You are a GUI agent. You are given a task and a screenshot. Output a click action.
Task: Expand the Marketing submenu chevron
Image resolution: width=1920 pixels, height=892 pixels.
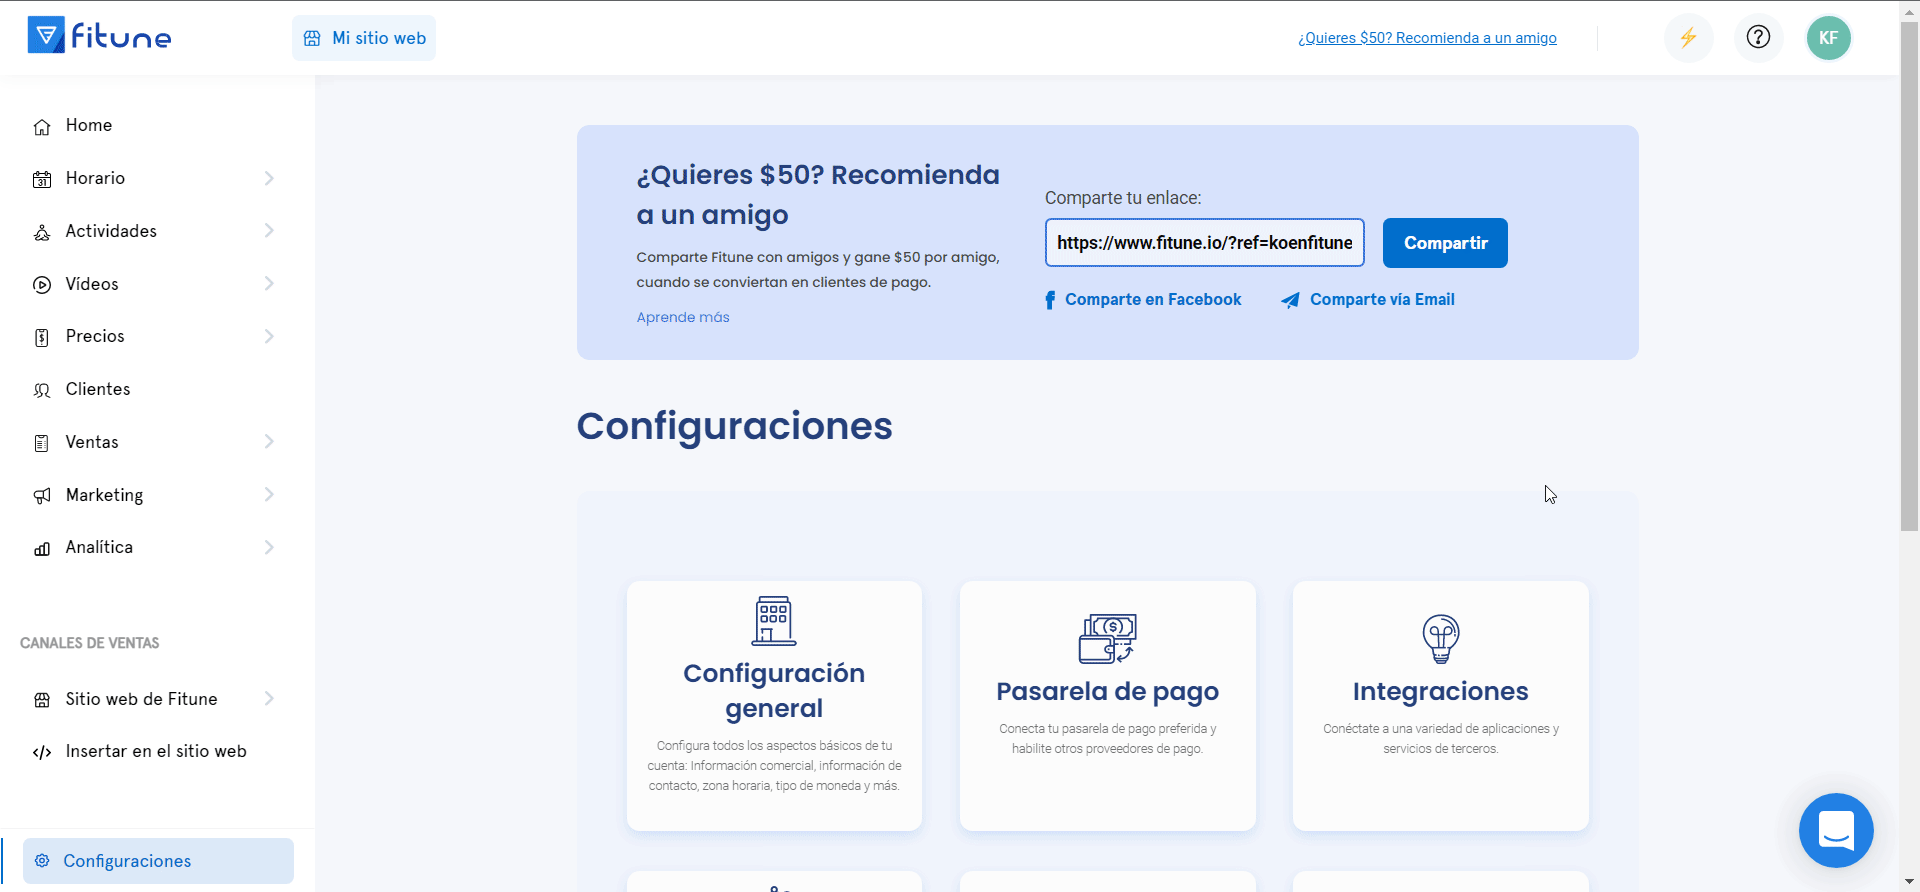coord(269,495)
